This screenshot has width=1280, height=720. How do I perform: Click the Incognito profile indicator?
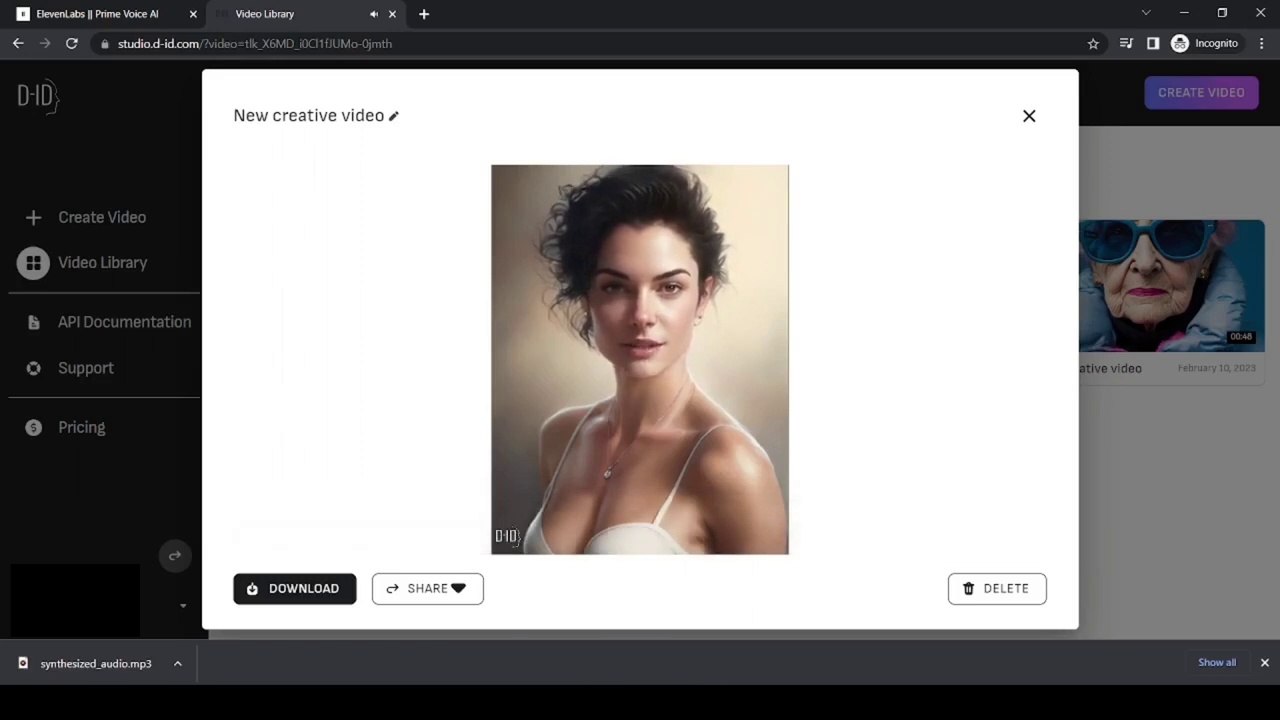click(x=1205, y=44)
